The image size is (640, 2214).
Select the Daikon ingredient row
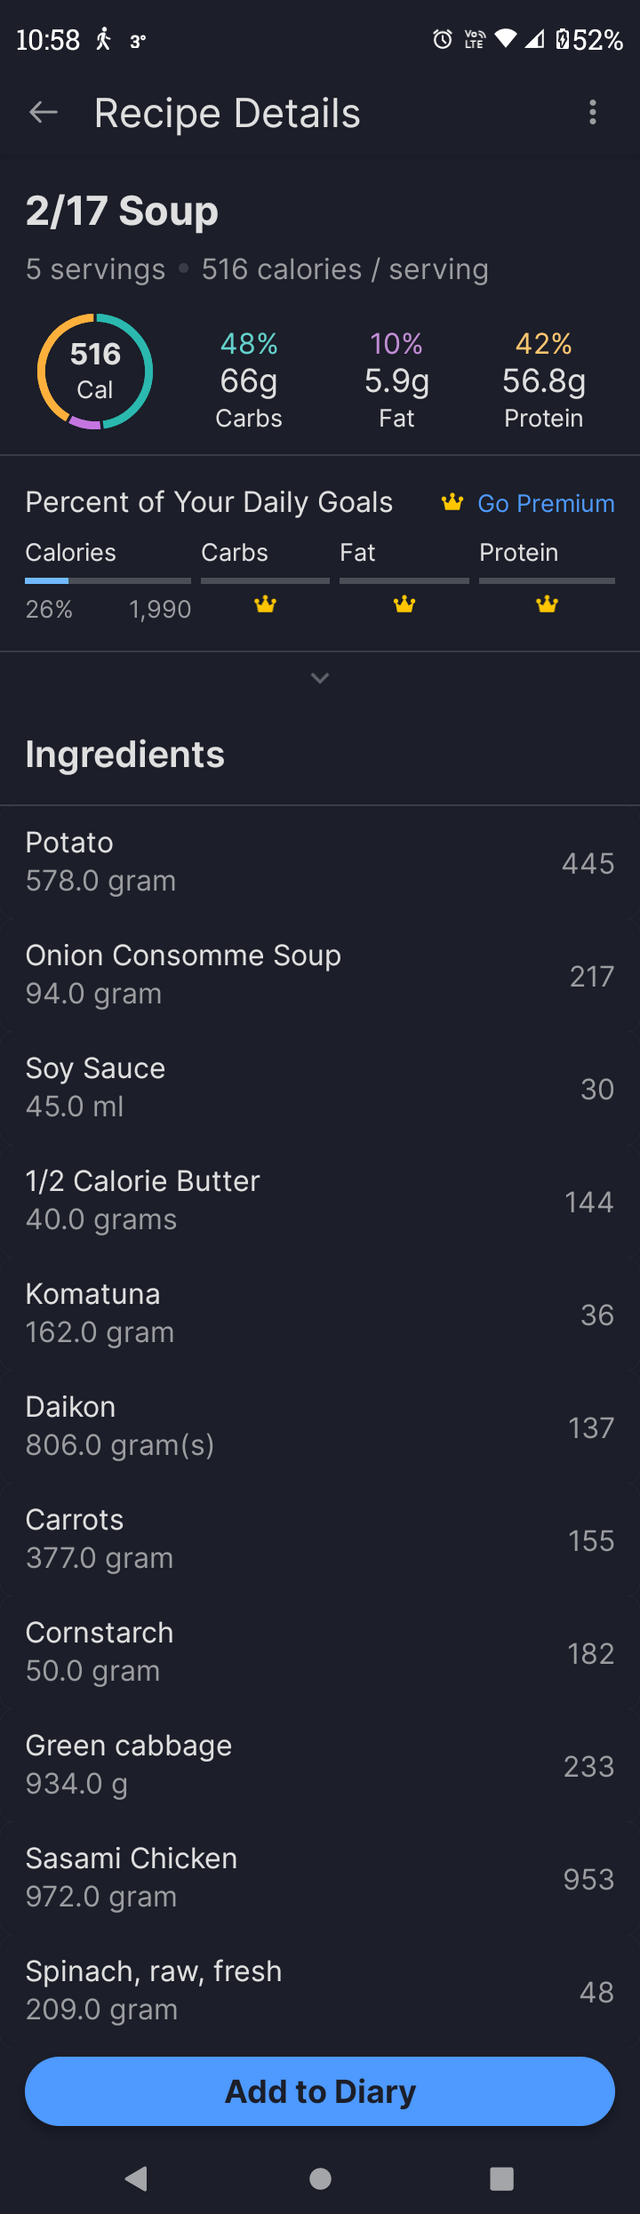pos(320,1426)
